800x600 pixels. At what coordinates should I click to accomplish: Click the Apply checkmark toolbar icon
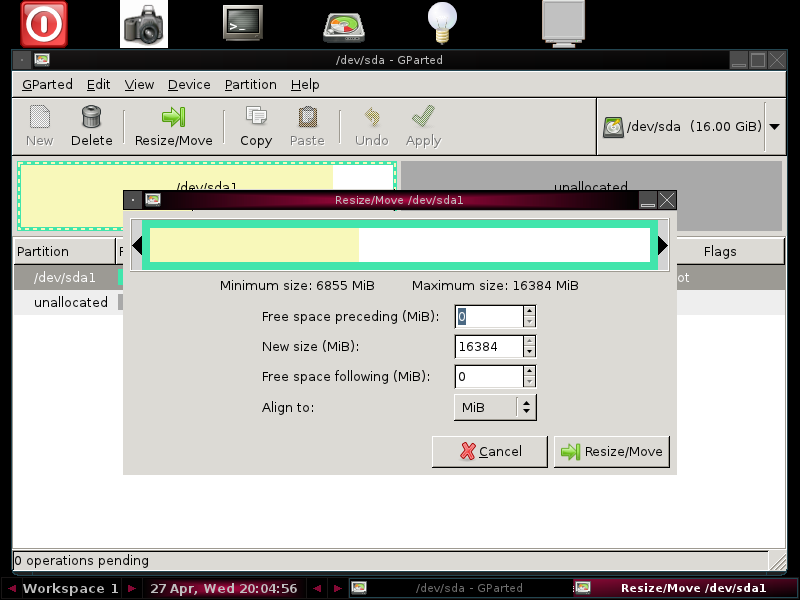(x=423, y=126)
